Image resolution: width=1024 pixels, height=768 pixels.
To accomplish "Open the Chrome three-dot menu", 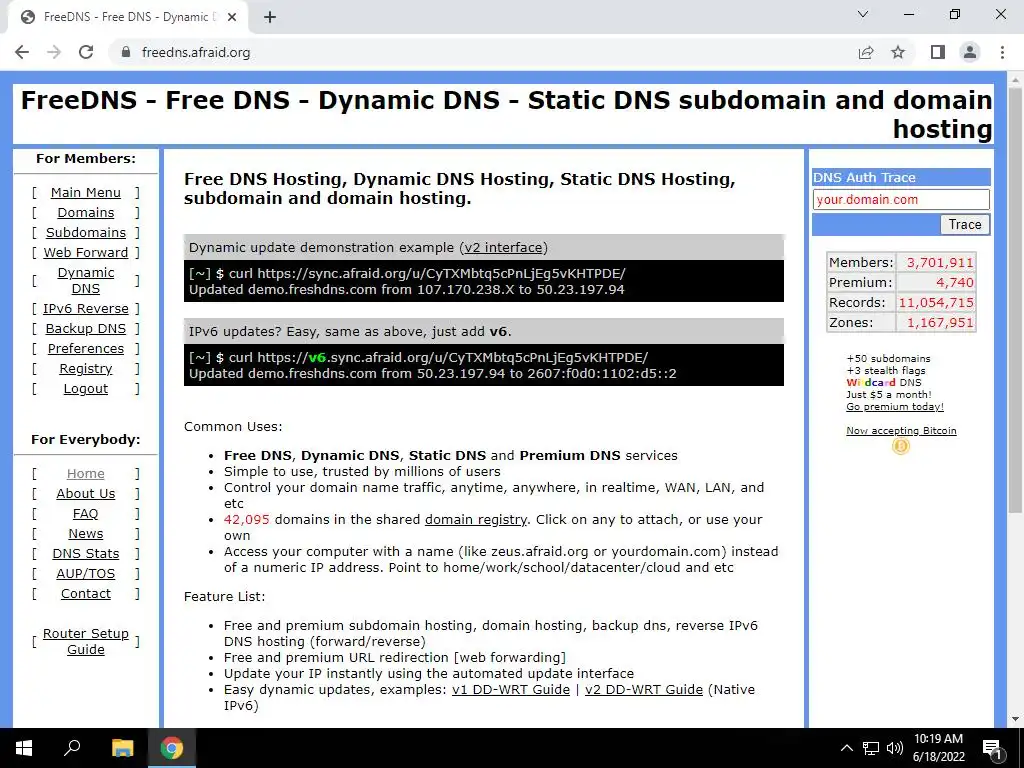I will pyautogui.click(x=1002, y=52).
